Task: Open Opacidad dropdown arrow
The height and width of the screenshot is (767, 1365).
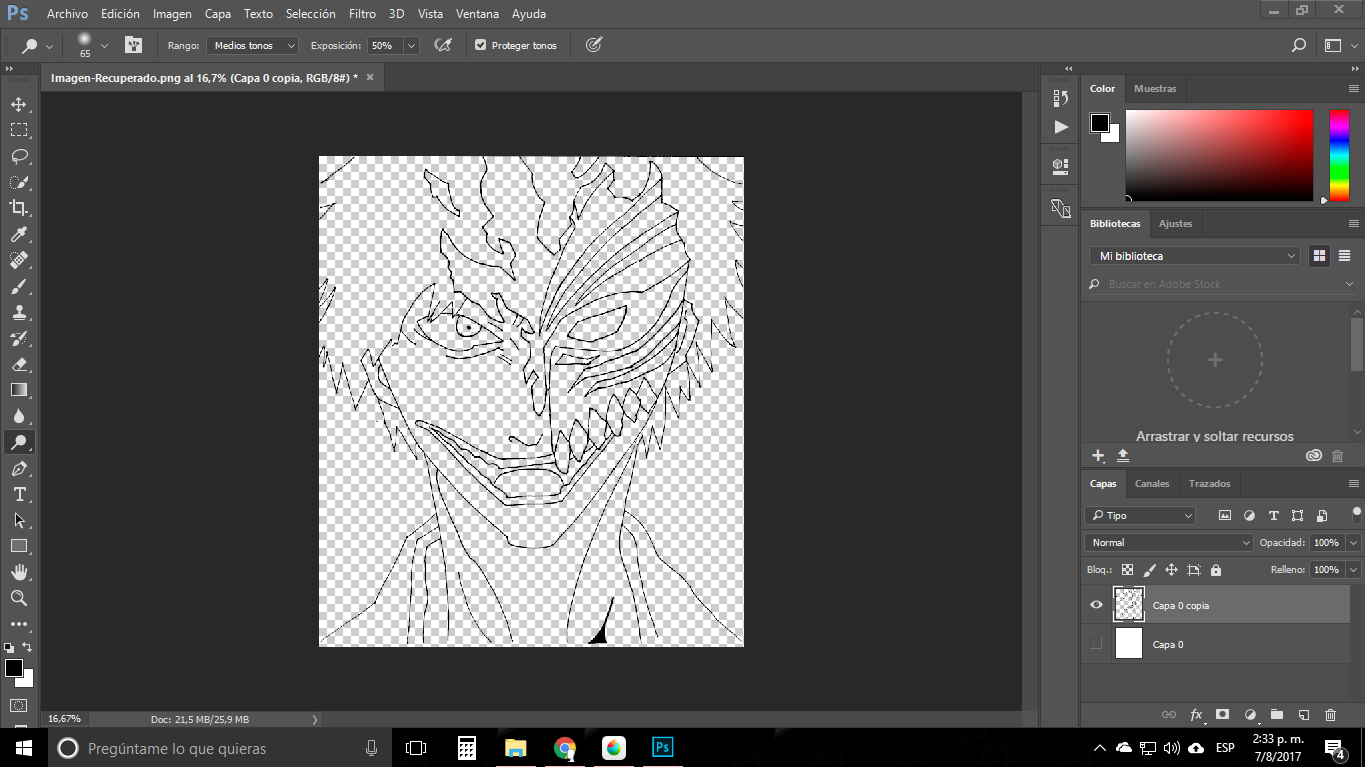Action: [1353, 542]
